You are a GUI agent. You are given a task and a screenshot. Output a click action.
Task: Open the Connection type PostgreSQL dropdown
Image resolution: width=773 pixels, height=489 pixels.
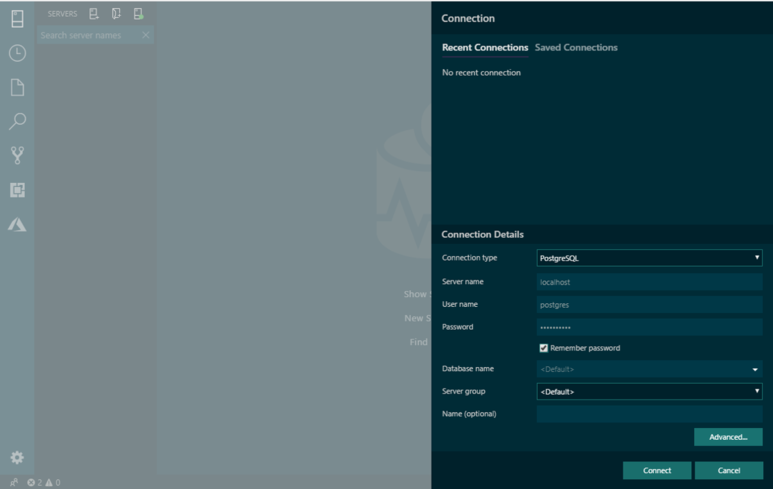tap(649, 258)
